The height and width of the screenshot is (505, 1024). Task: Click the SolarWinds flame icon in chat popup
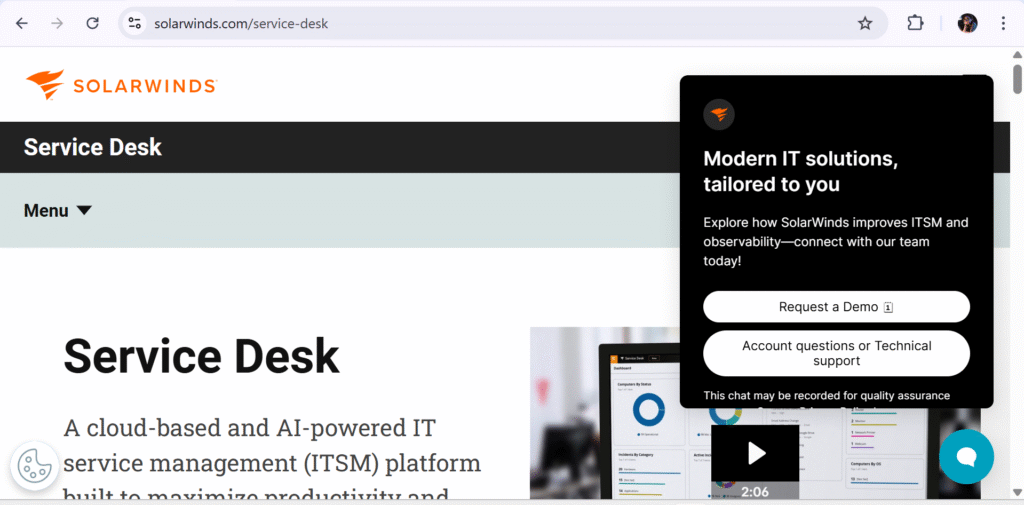719,114
